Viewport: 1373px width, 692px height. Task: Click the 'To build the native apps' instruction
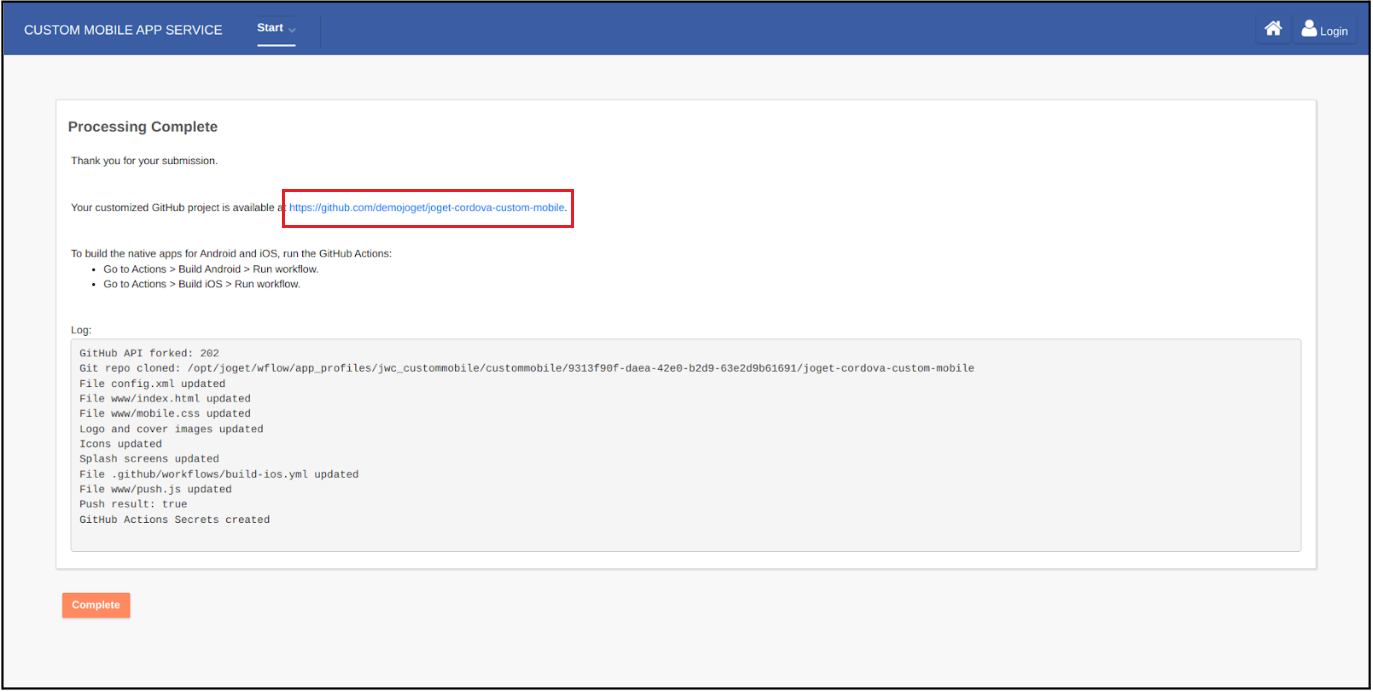point(231,254)
